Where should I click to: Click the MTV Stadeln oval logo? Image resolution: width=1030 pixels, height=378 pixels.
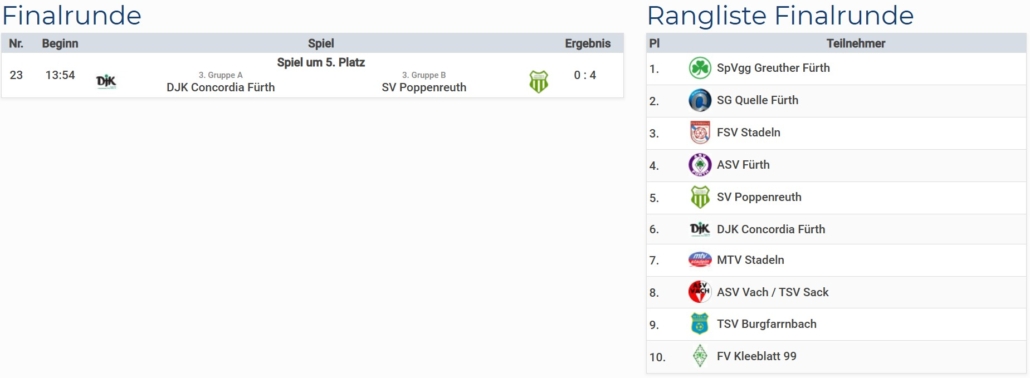(x=700, y=260)
